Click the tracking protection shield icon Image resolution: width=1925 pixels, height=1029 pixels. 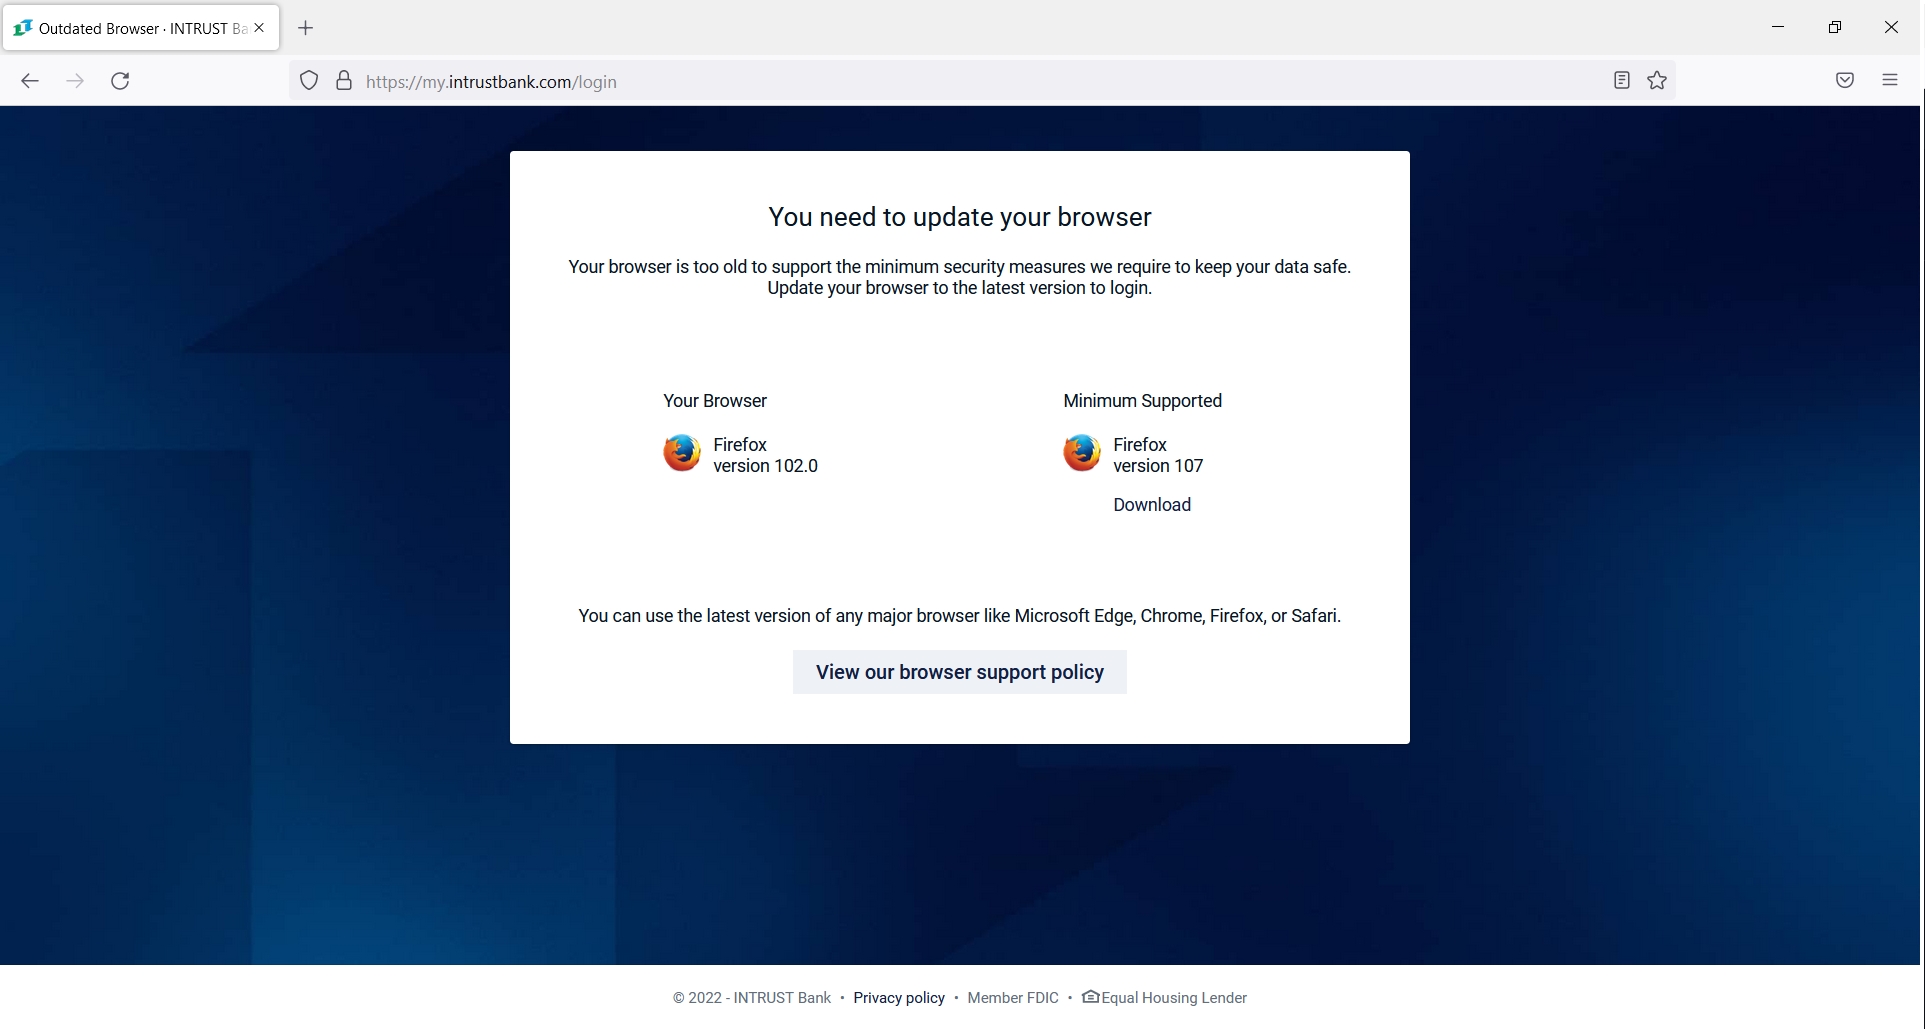pos(308,80)
